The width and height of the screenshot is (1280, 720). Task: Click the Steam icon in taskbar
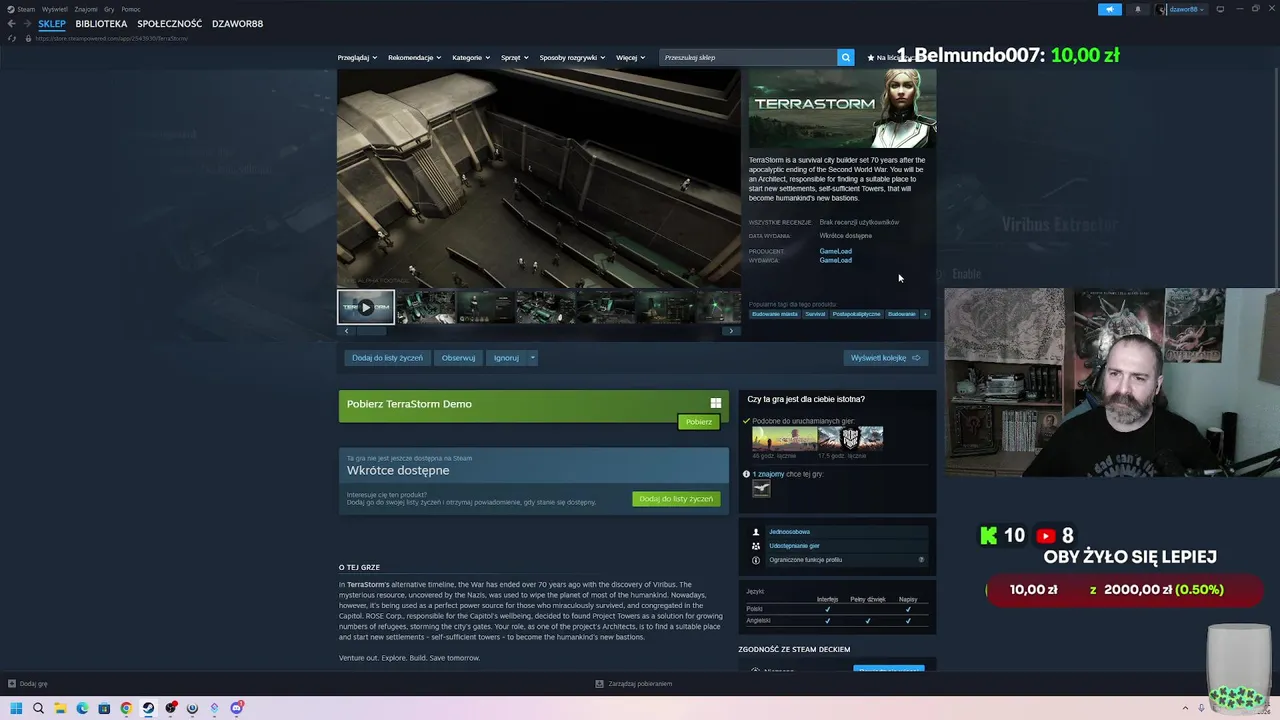click(x=148, y=708)
